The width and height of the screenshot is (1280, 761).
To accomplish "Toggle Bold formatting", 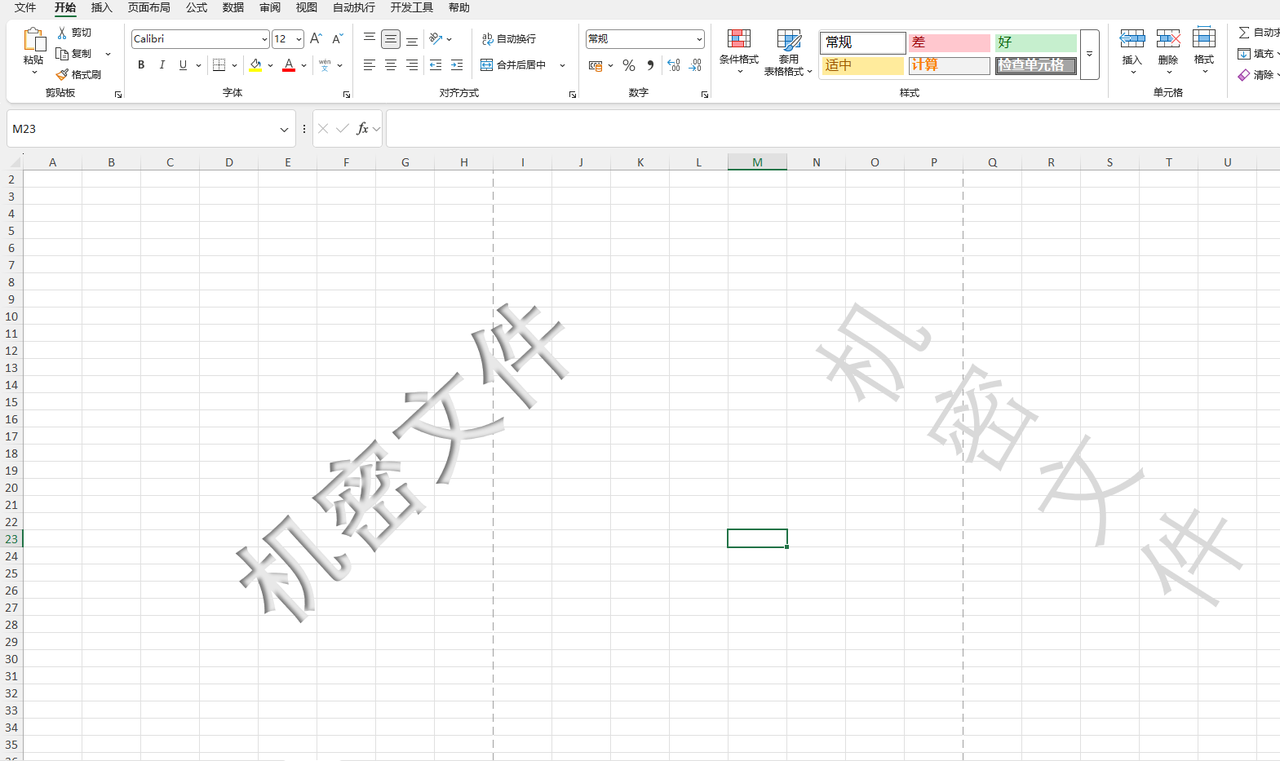I will [141, 65].
